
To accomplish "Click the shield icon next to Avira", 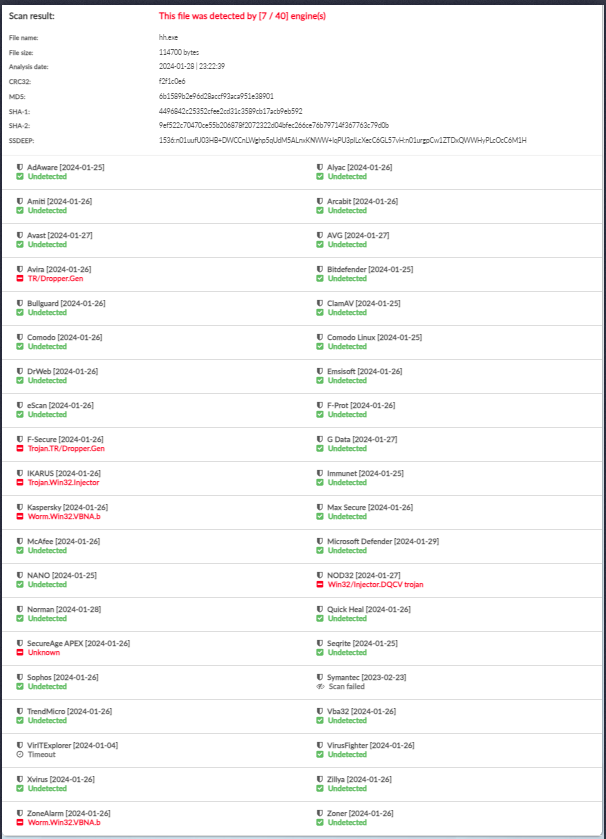I will (20, 269).
